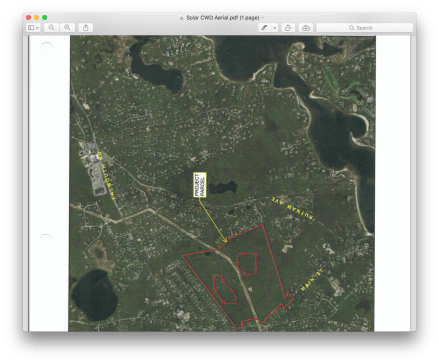Focus the Search field
The height and width of the screenshot is (364, 439).
pos(364,28)
